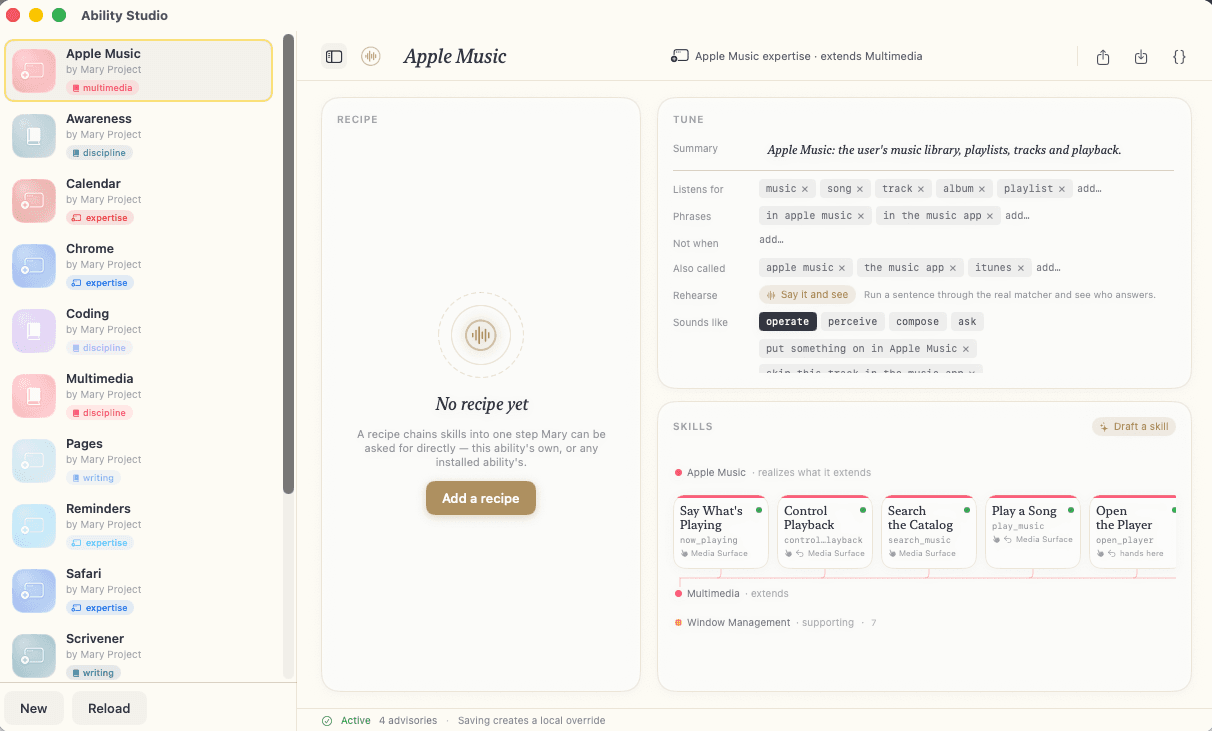Remove the 'music' listens-for tag
This screenshot has width=1212, height=731.
[x=805, y=189]
